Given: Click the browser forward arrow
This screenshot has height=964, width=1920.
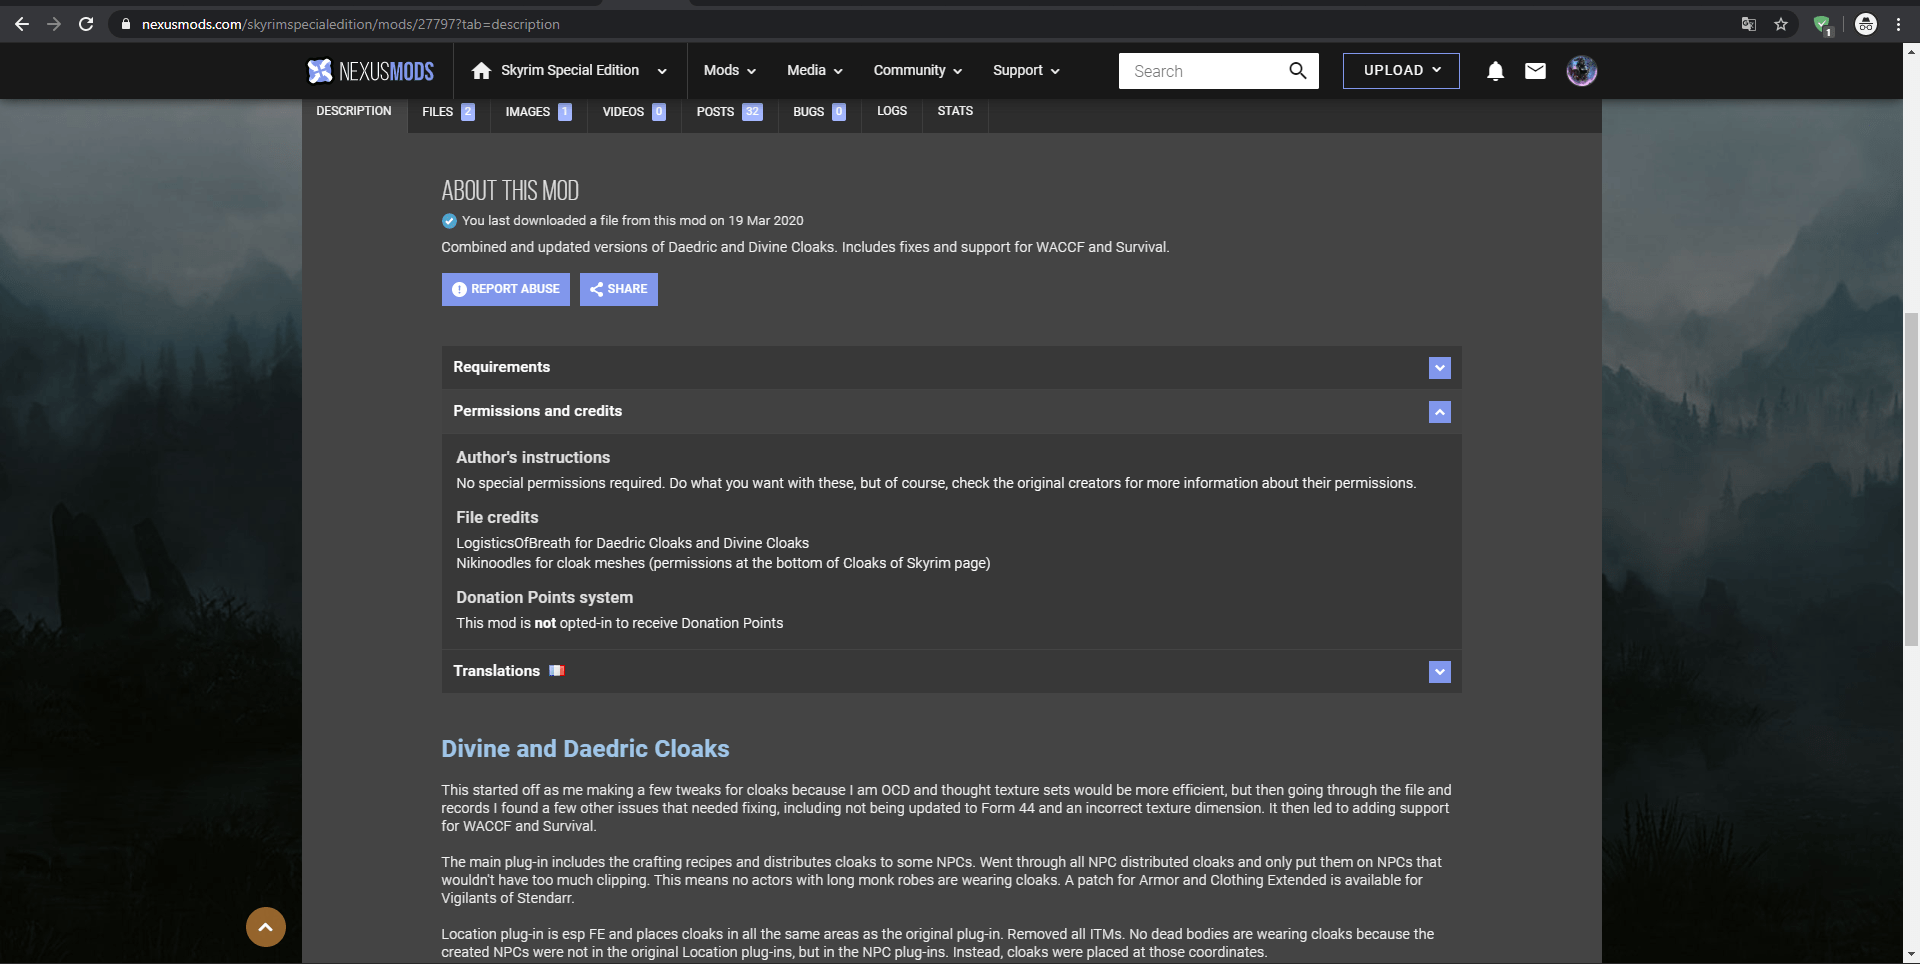Looking at the screenshot, I should (54, 24).
